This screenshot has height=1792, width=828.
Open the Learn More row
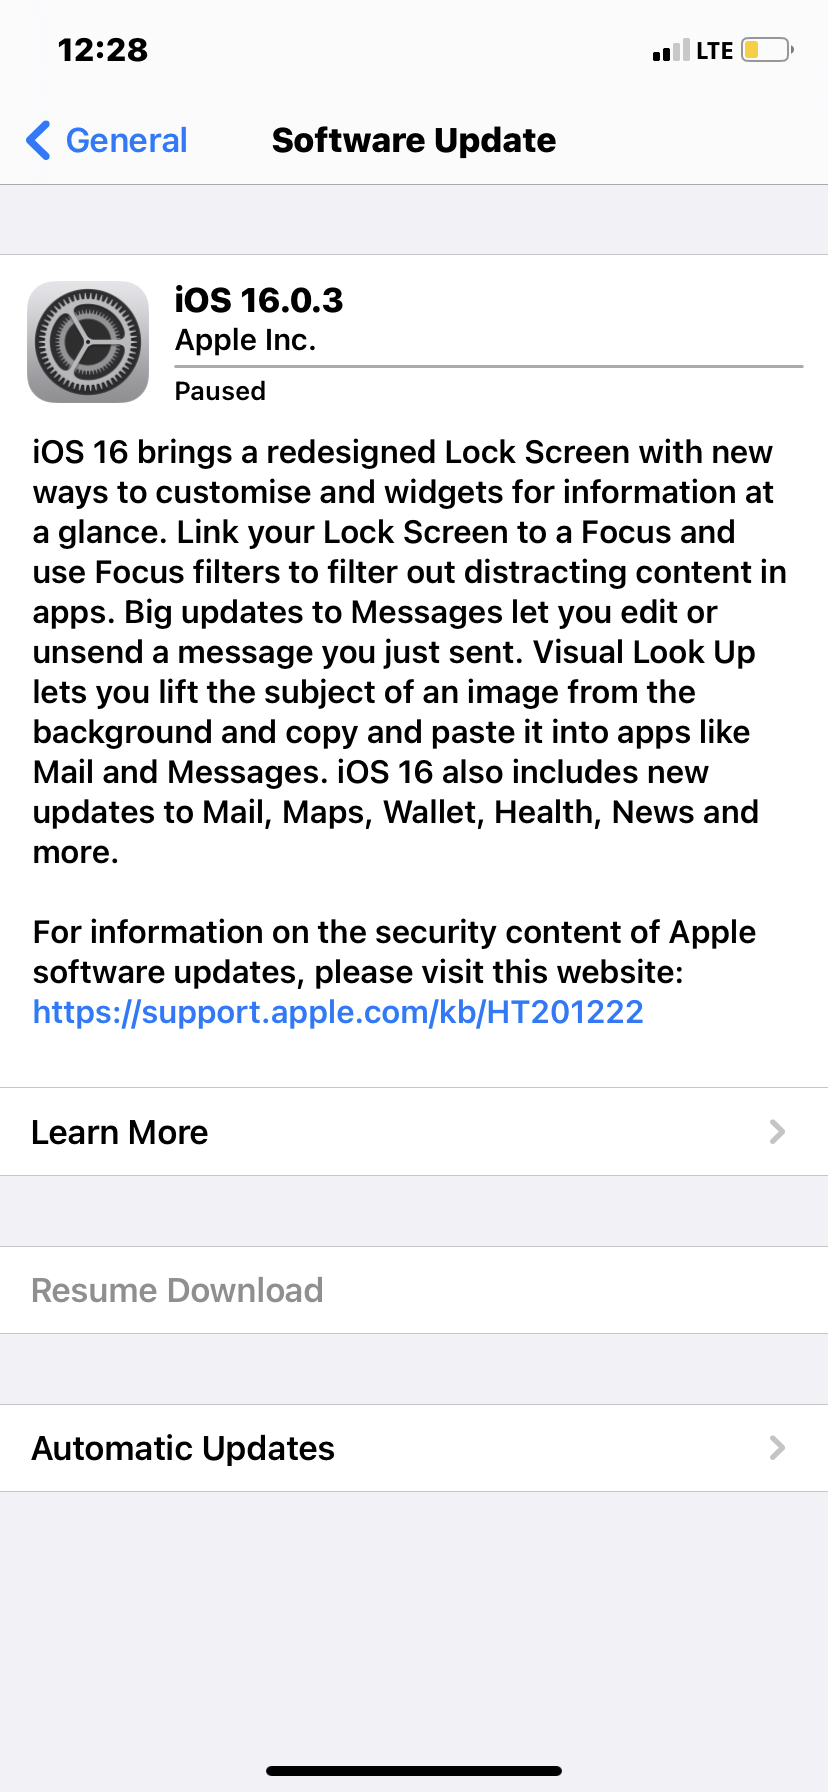pos(414,1132)
